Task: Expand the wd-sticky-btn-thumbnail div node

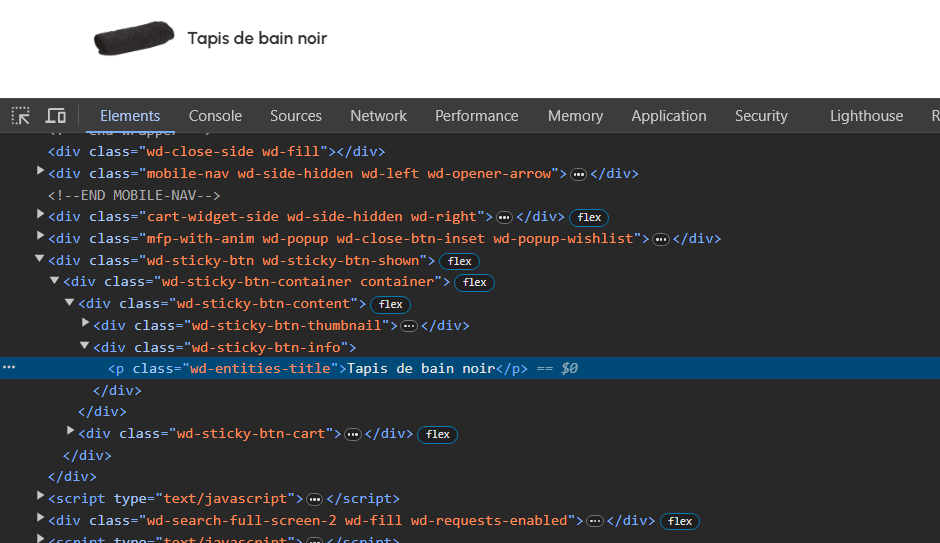Action: [x=85, y=323]
